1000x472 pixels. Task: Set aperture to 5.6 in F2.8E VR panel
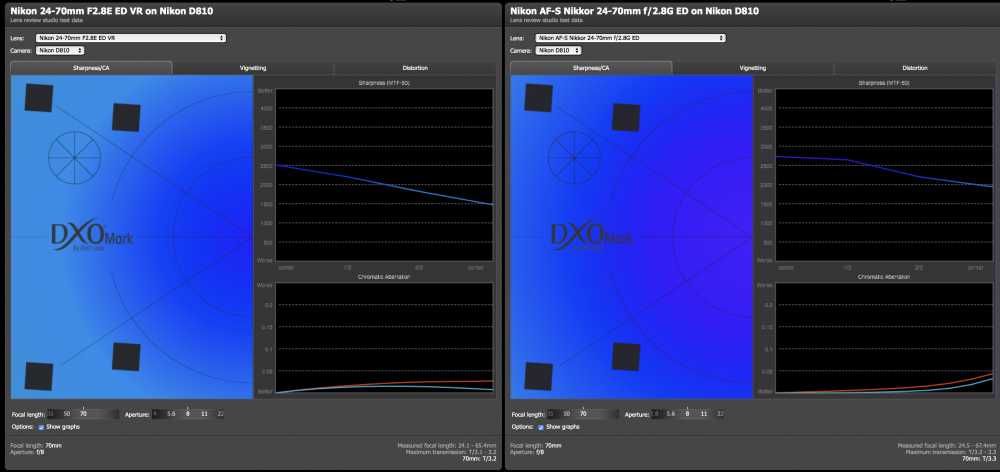pos(171,414)
